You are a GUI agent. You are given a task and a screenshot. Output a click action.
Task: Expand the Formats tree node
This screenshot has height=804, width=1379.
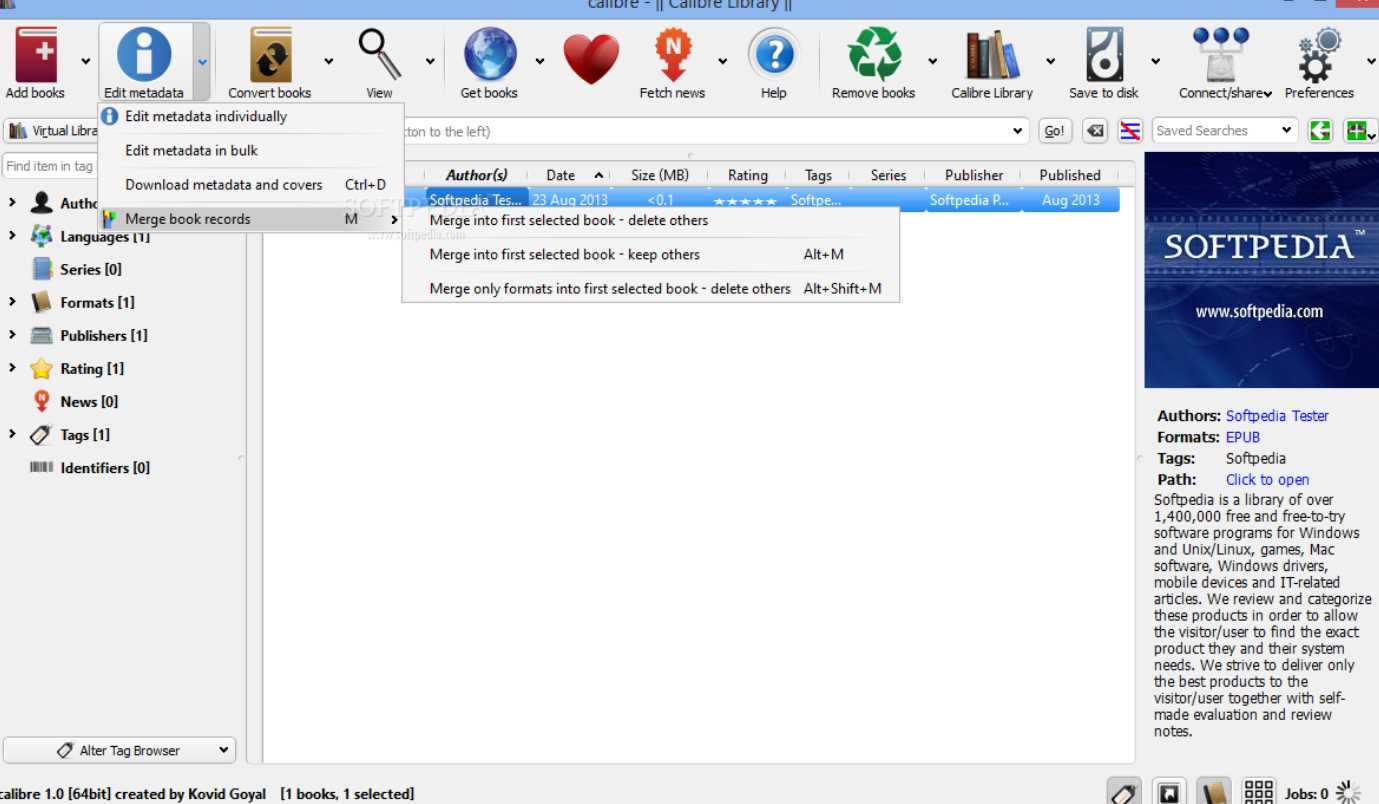pyautogui.click(x=12, y=302)
